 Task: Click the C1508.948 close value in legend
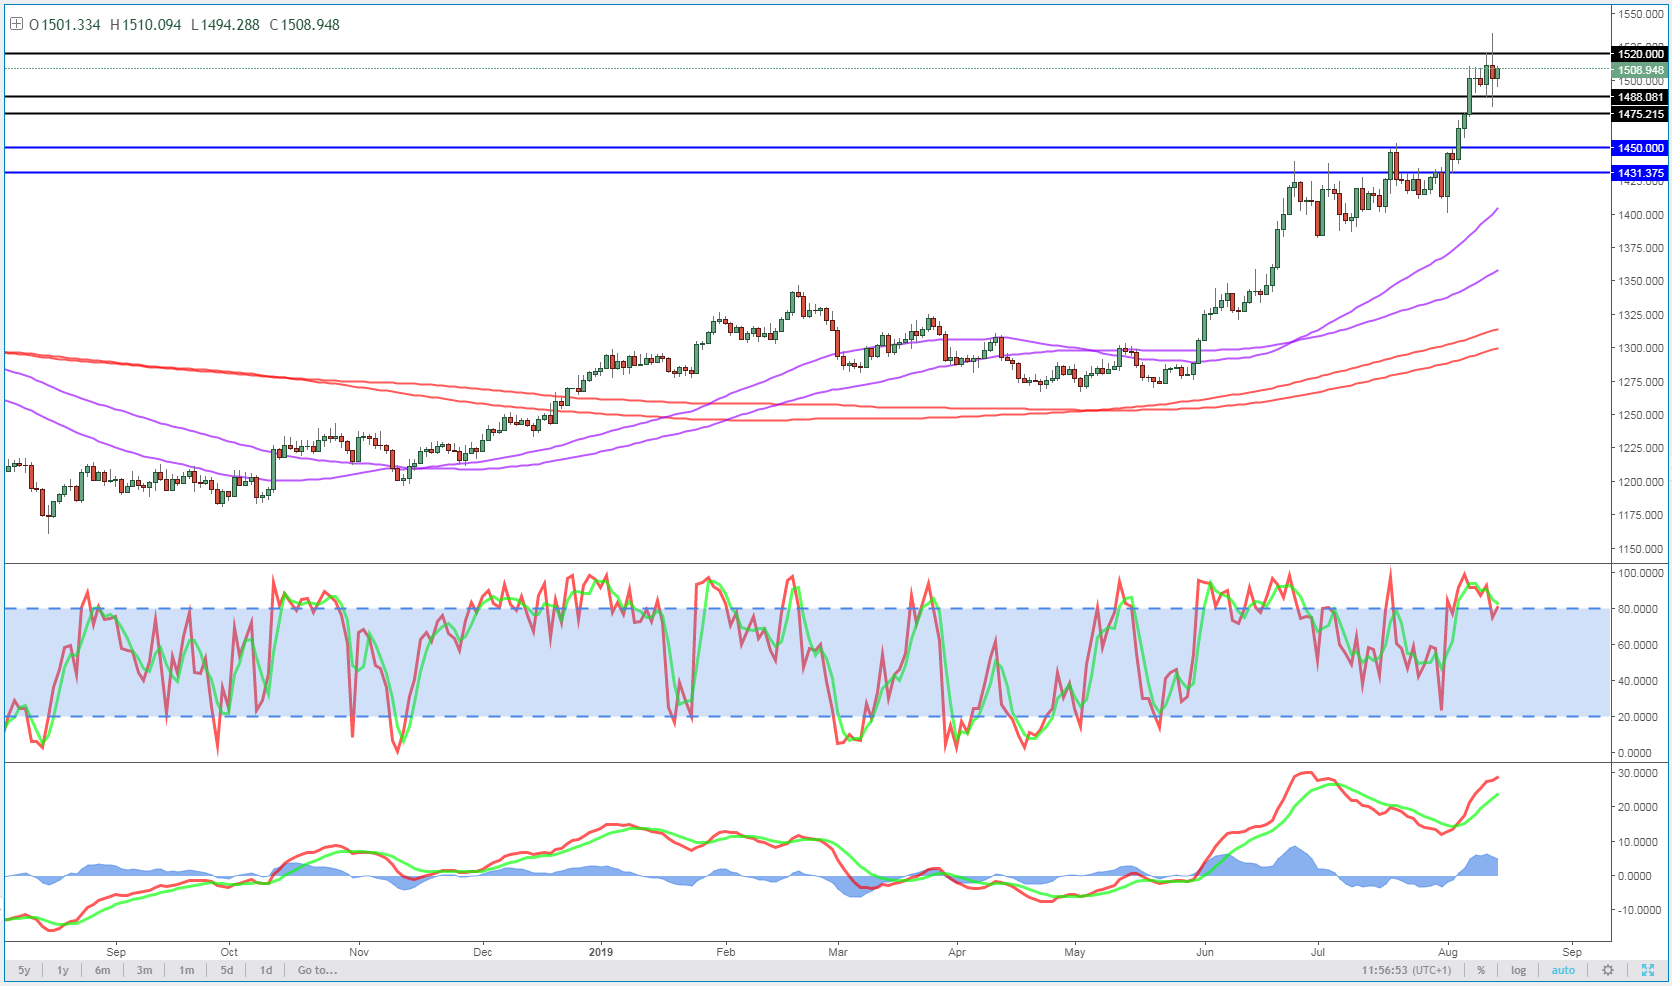[x=305, y=25]
